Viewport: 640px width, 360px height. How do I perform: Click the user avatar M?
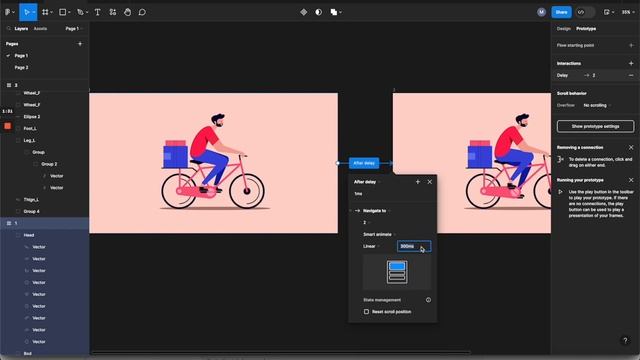541,12
